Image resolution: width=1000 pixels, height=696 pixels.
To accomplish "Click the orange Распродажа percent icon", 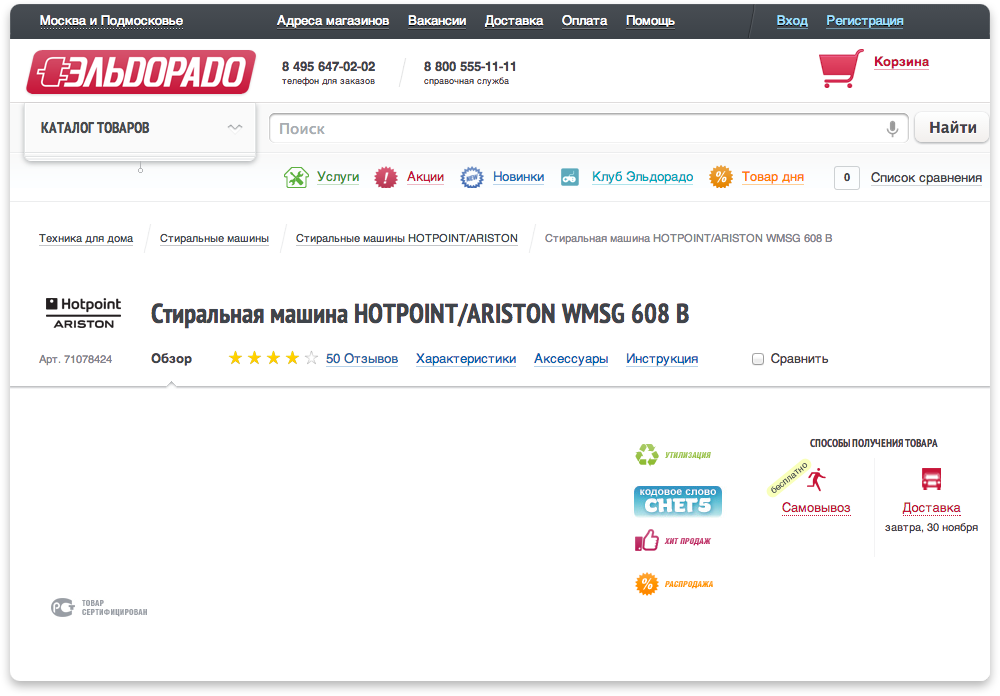I will pyautogui.click(x=647, y=584).
